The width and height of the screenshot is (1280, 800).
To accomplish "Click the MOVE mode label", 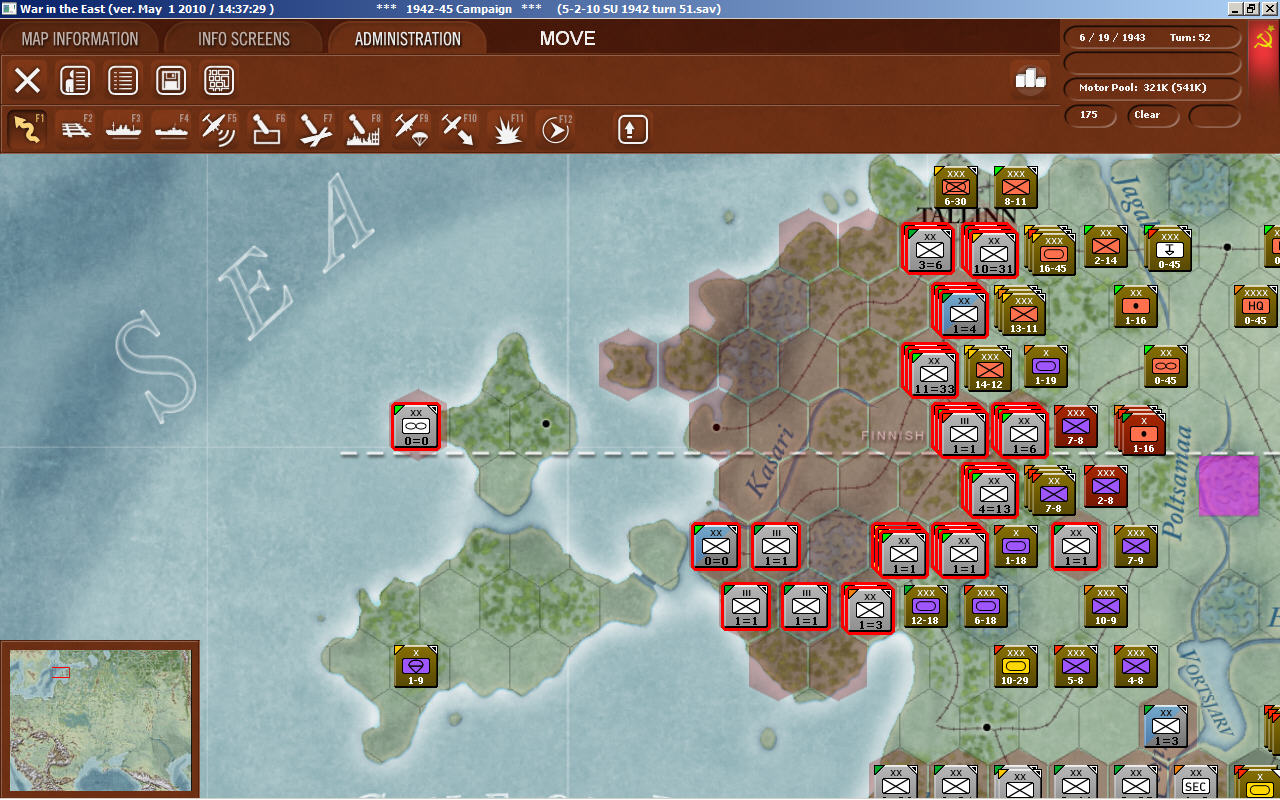I will (x=567, y=39).
